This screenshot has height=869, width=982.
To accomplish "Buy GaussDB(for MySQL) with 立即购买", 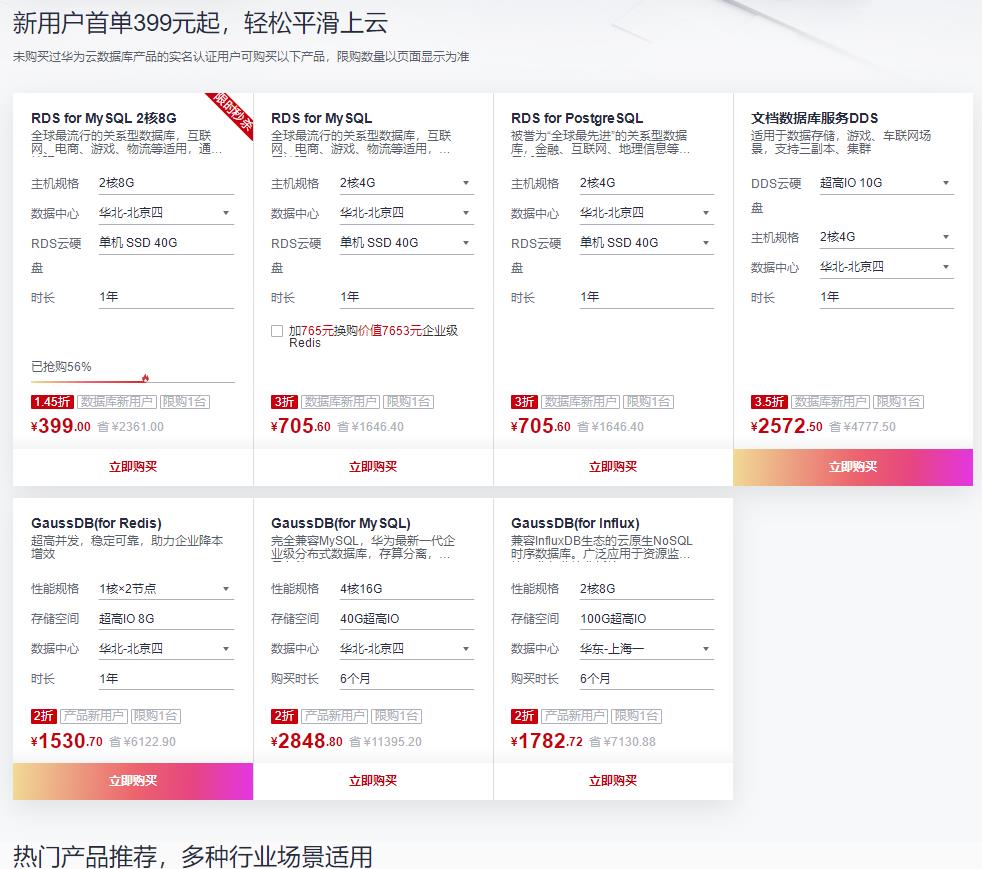I will coord(373,781).
